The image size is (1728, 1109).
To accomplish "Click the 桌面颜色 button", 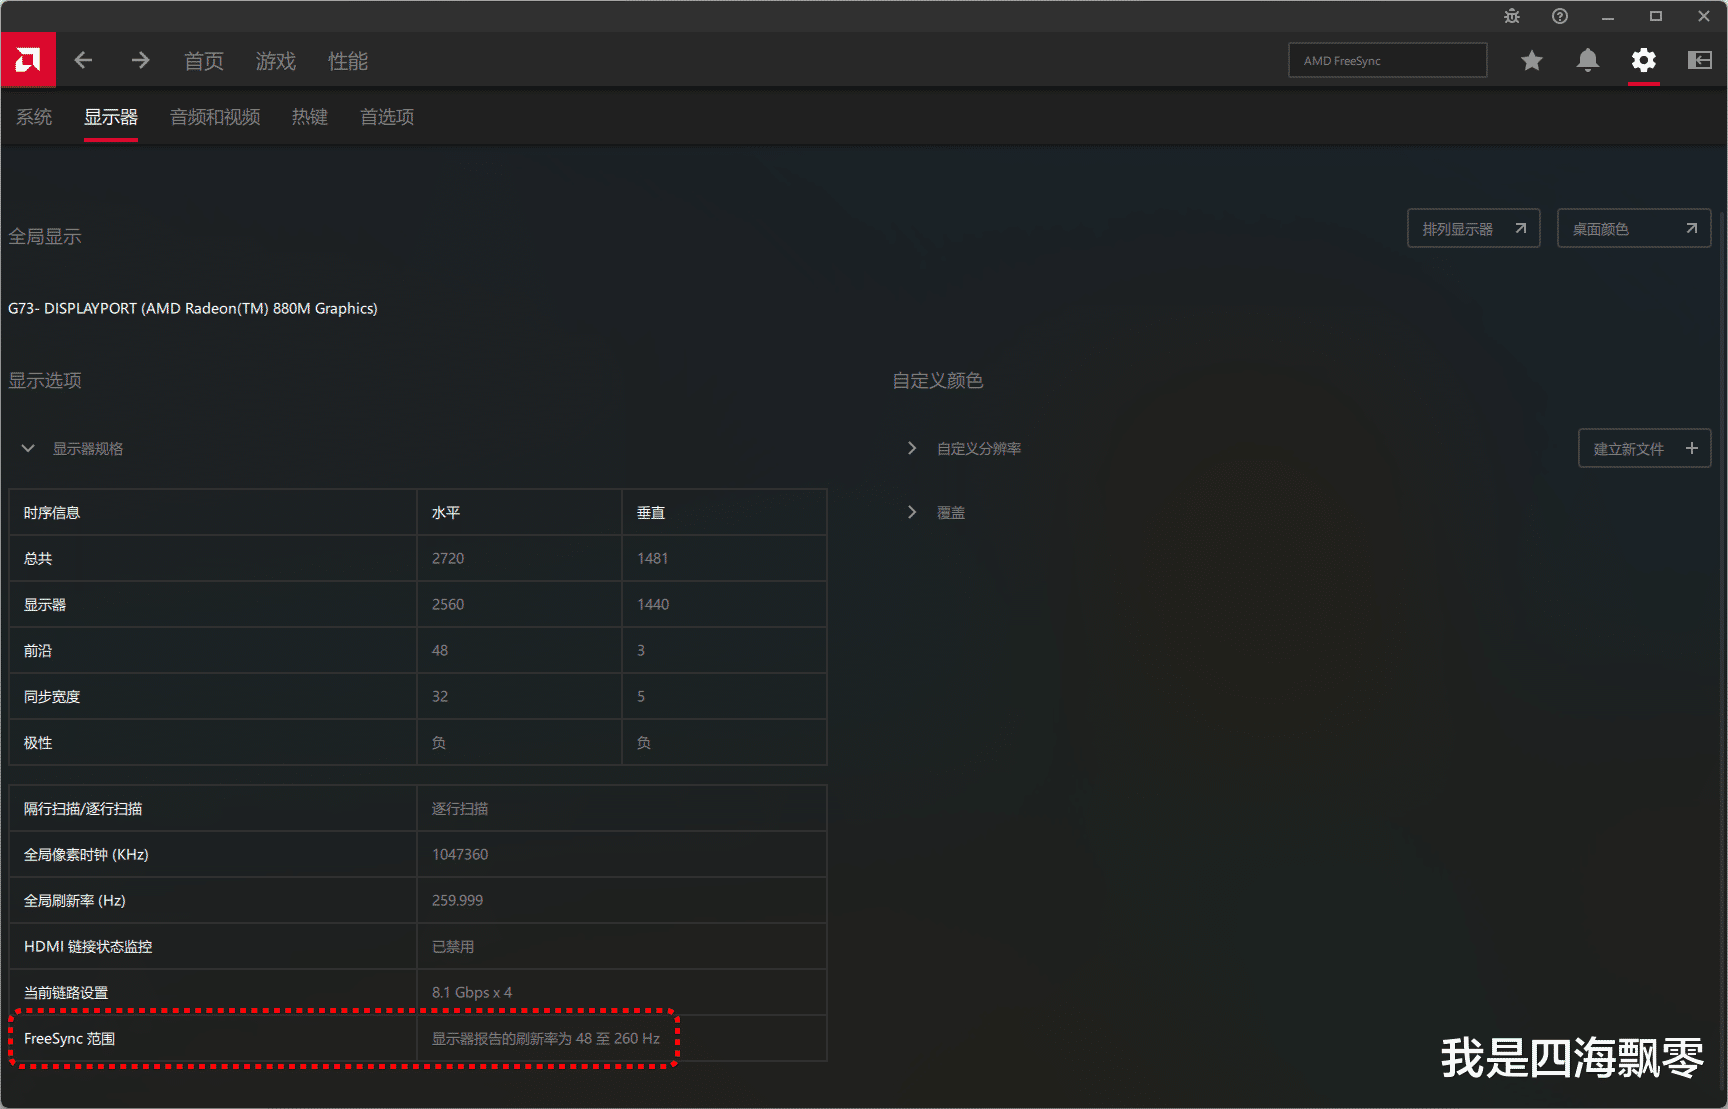I will point(1633,229).
